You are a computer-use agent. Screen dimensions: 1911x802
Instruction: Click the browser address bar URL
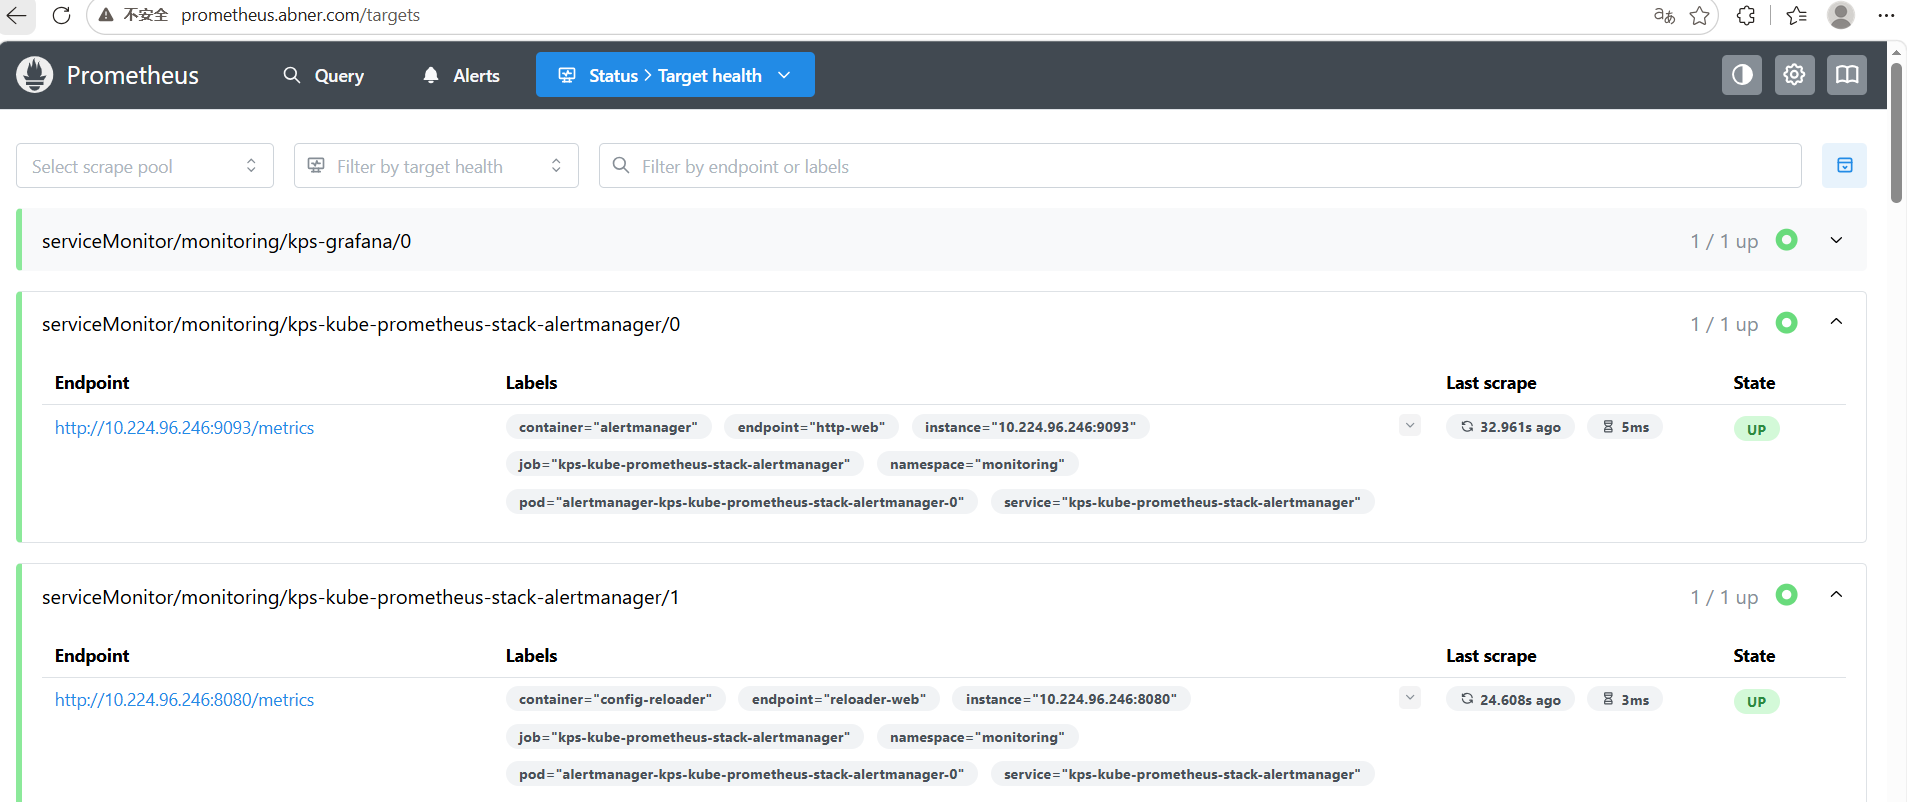click(x=300, y=15)
